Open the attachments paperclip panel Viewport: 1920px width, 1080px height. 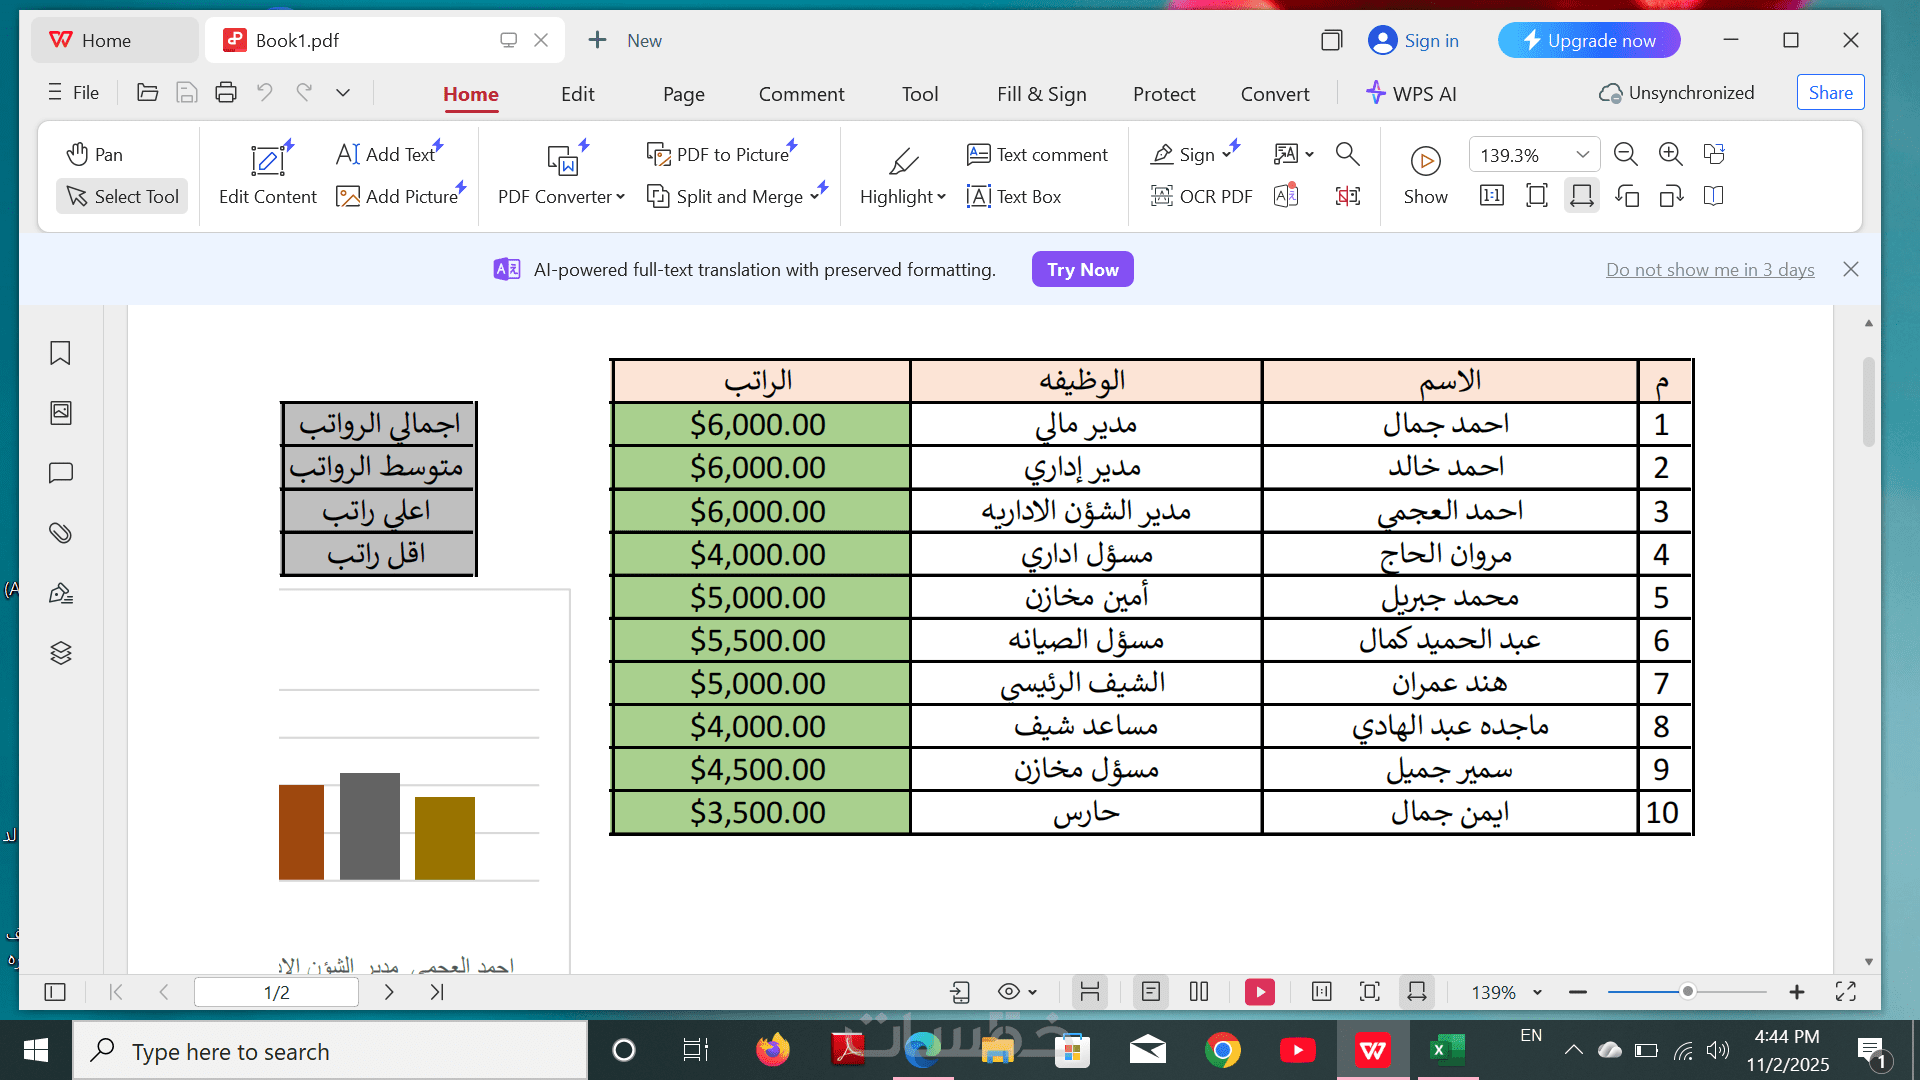point(60,533)
